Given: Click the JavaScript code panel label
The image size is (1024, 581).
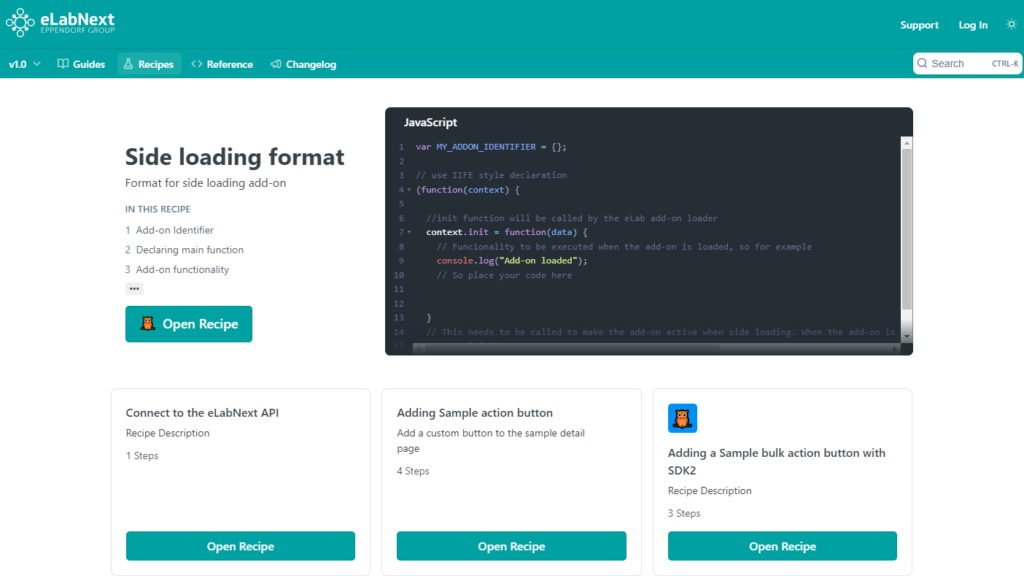Looking at the screenshot, I should coord(430,122).
